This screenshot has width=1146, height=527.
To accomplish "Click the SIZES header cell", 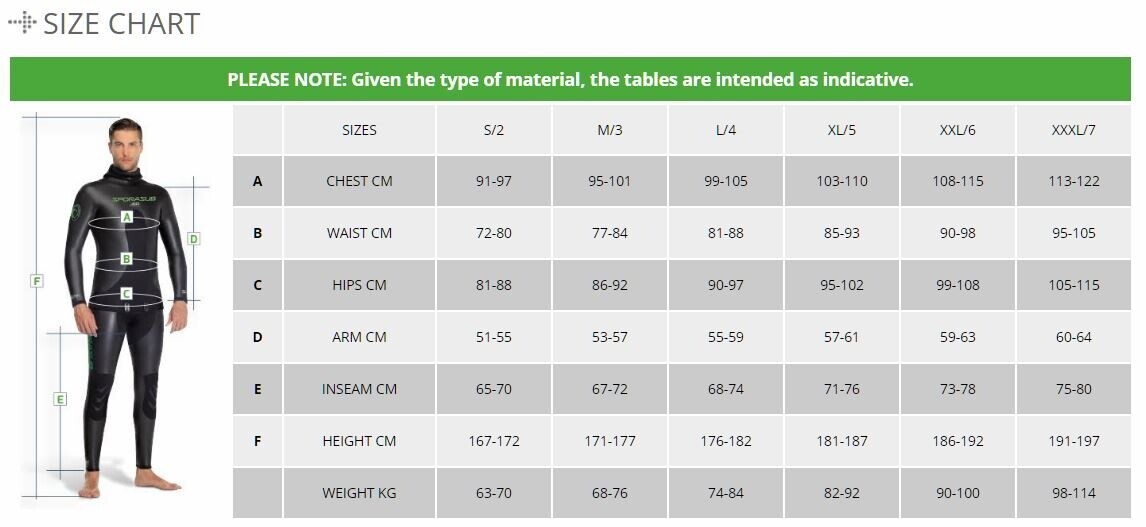I will point(359,130).
